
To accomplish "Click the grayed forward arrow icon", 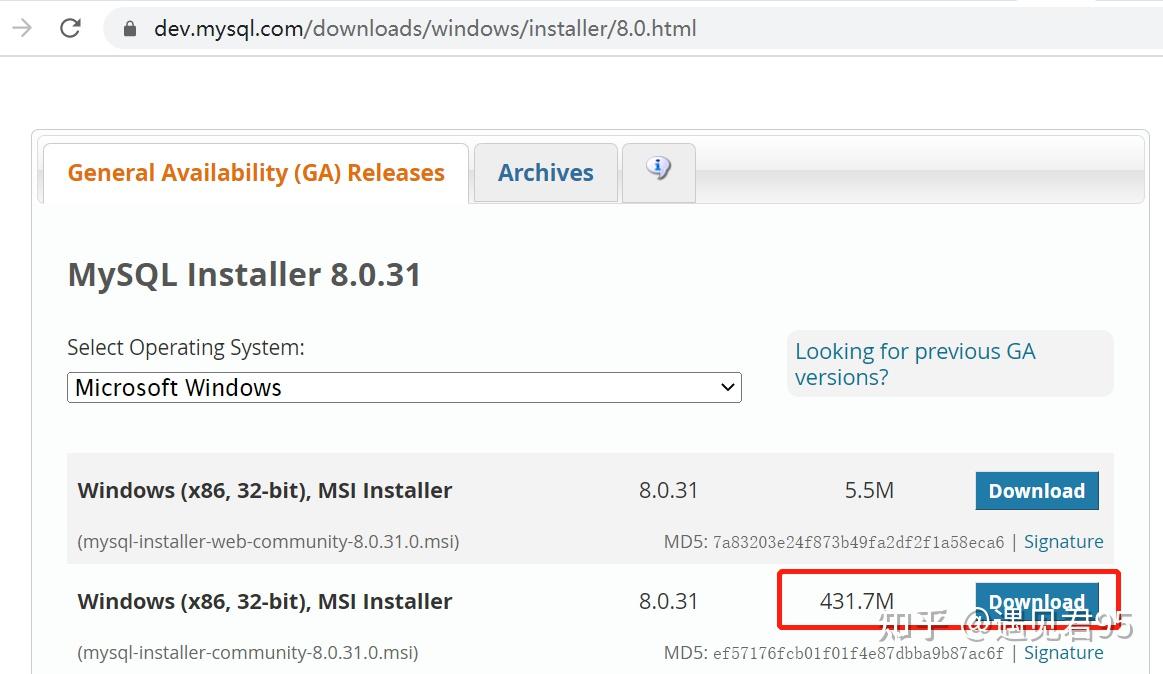I will 21,28.
